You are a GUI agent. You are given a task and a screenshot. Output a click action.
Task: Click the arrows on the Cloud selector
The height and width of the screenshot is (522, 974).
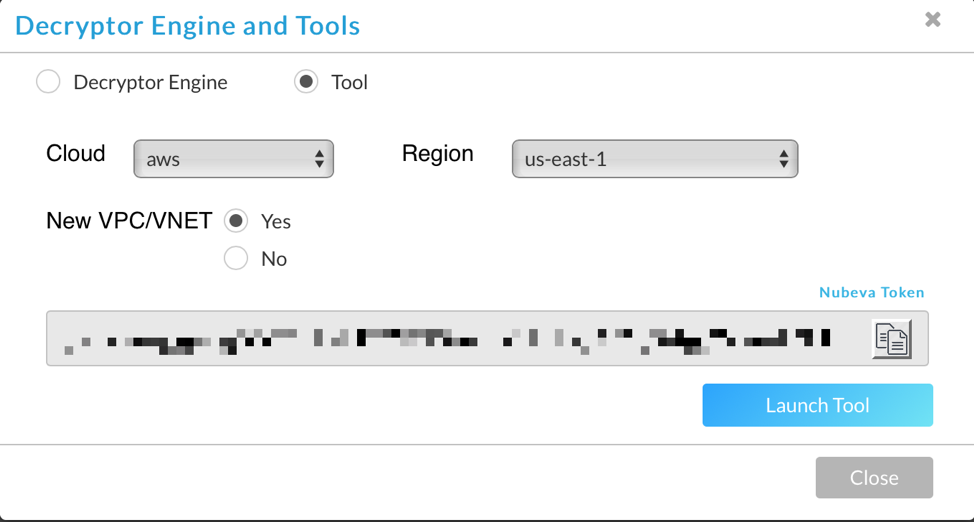point(319,159)
